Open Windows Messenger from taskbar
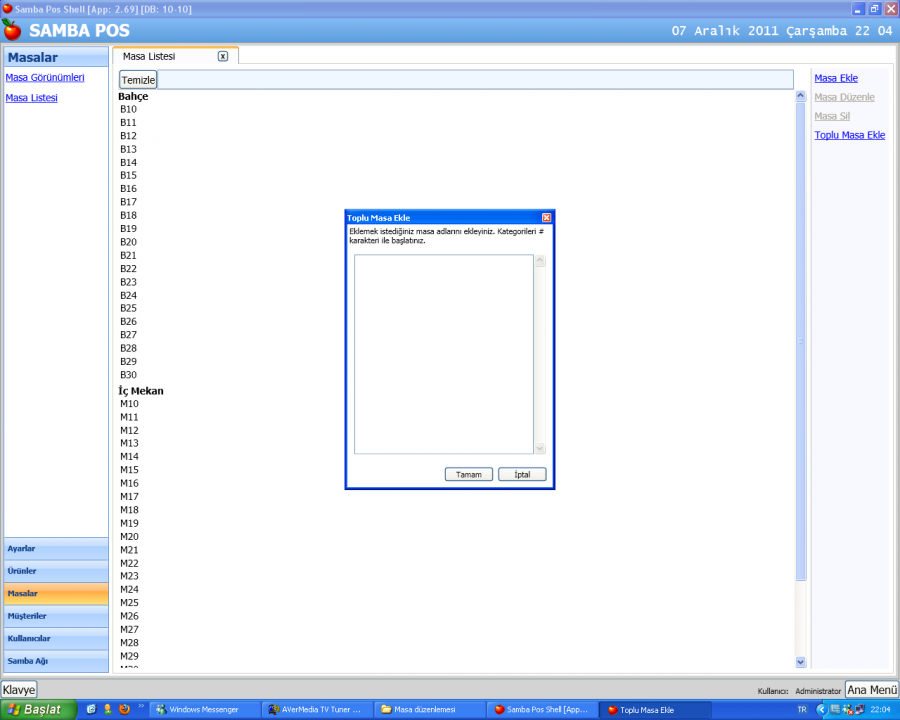 [x=204, y=710]
